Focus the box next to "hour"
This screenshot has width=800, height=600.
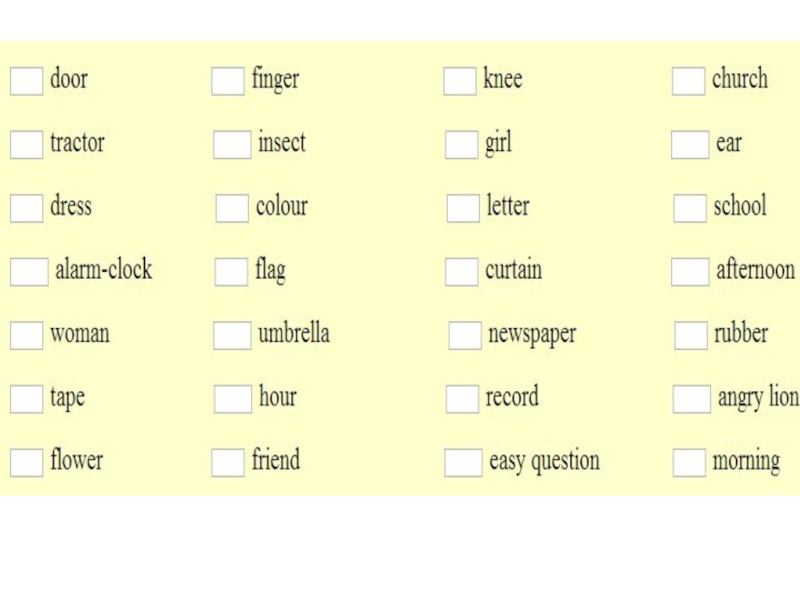coord(232,399)
